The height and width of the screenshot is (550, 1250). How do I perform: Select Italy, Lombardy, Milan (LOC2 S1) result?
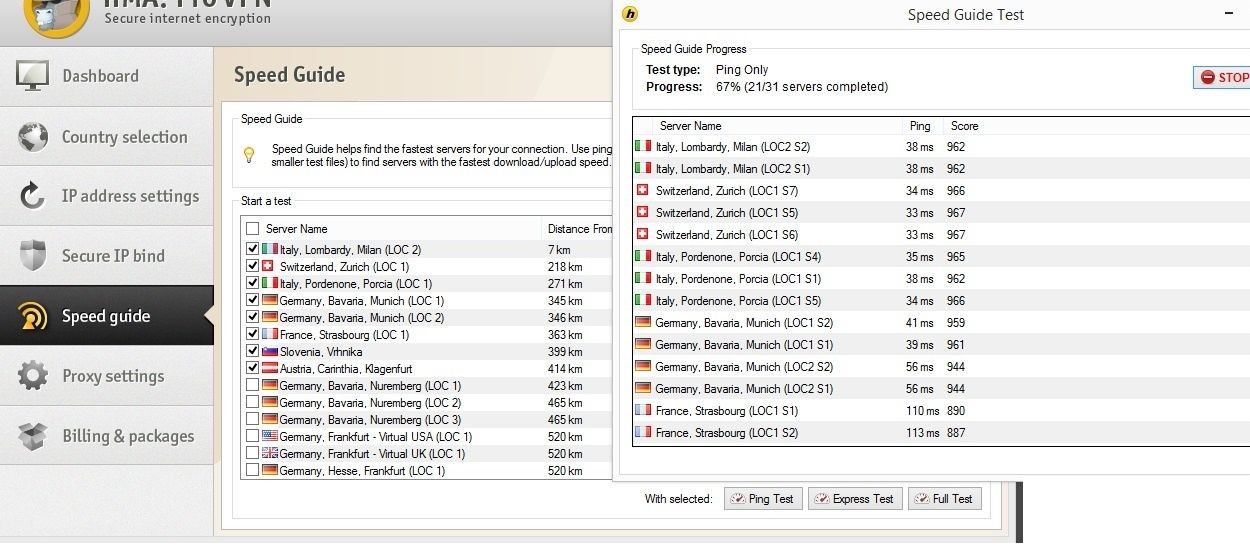point(941,168)
